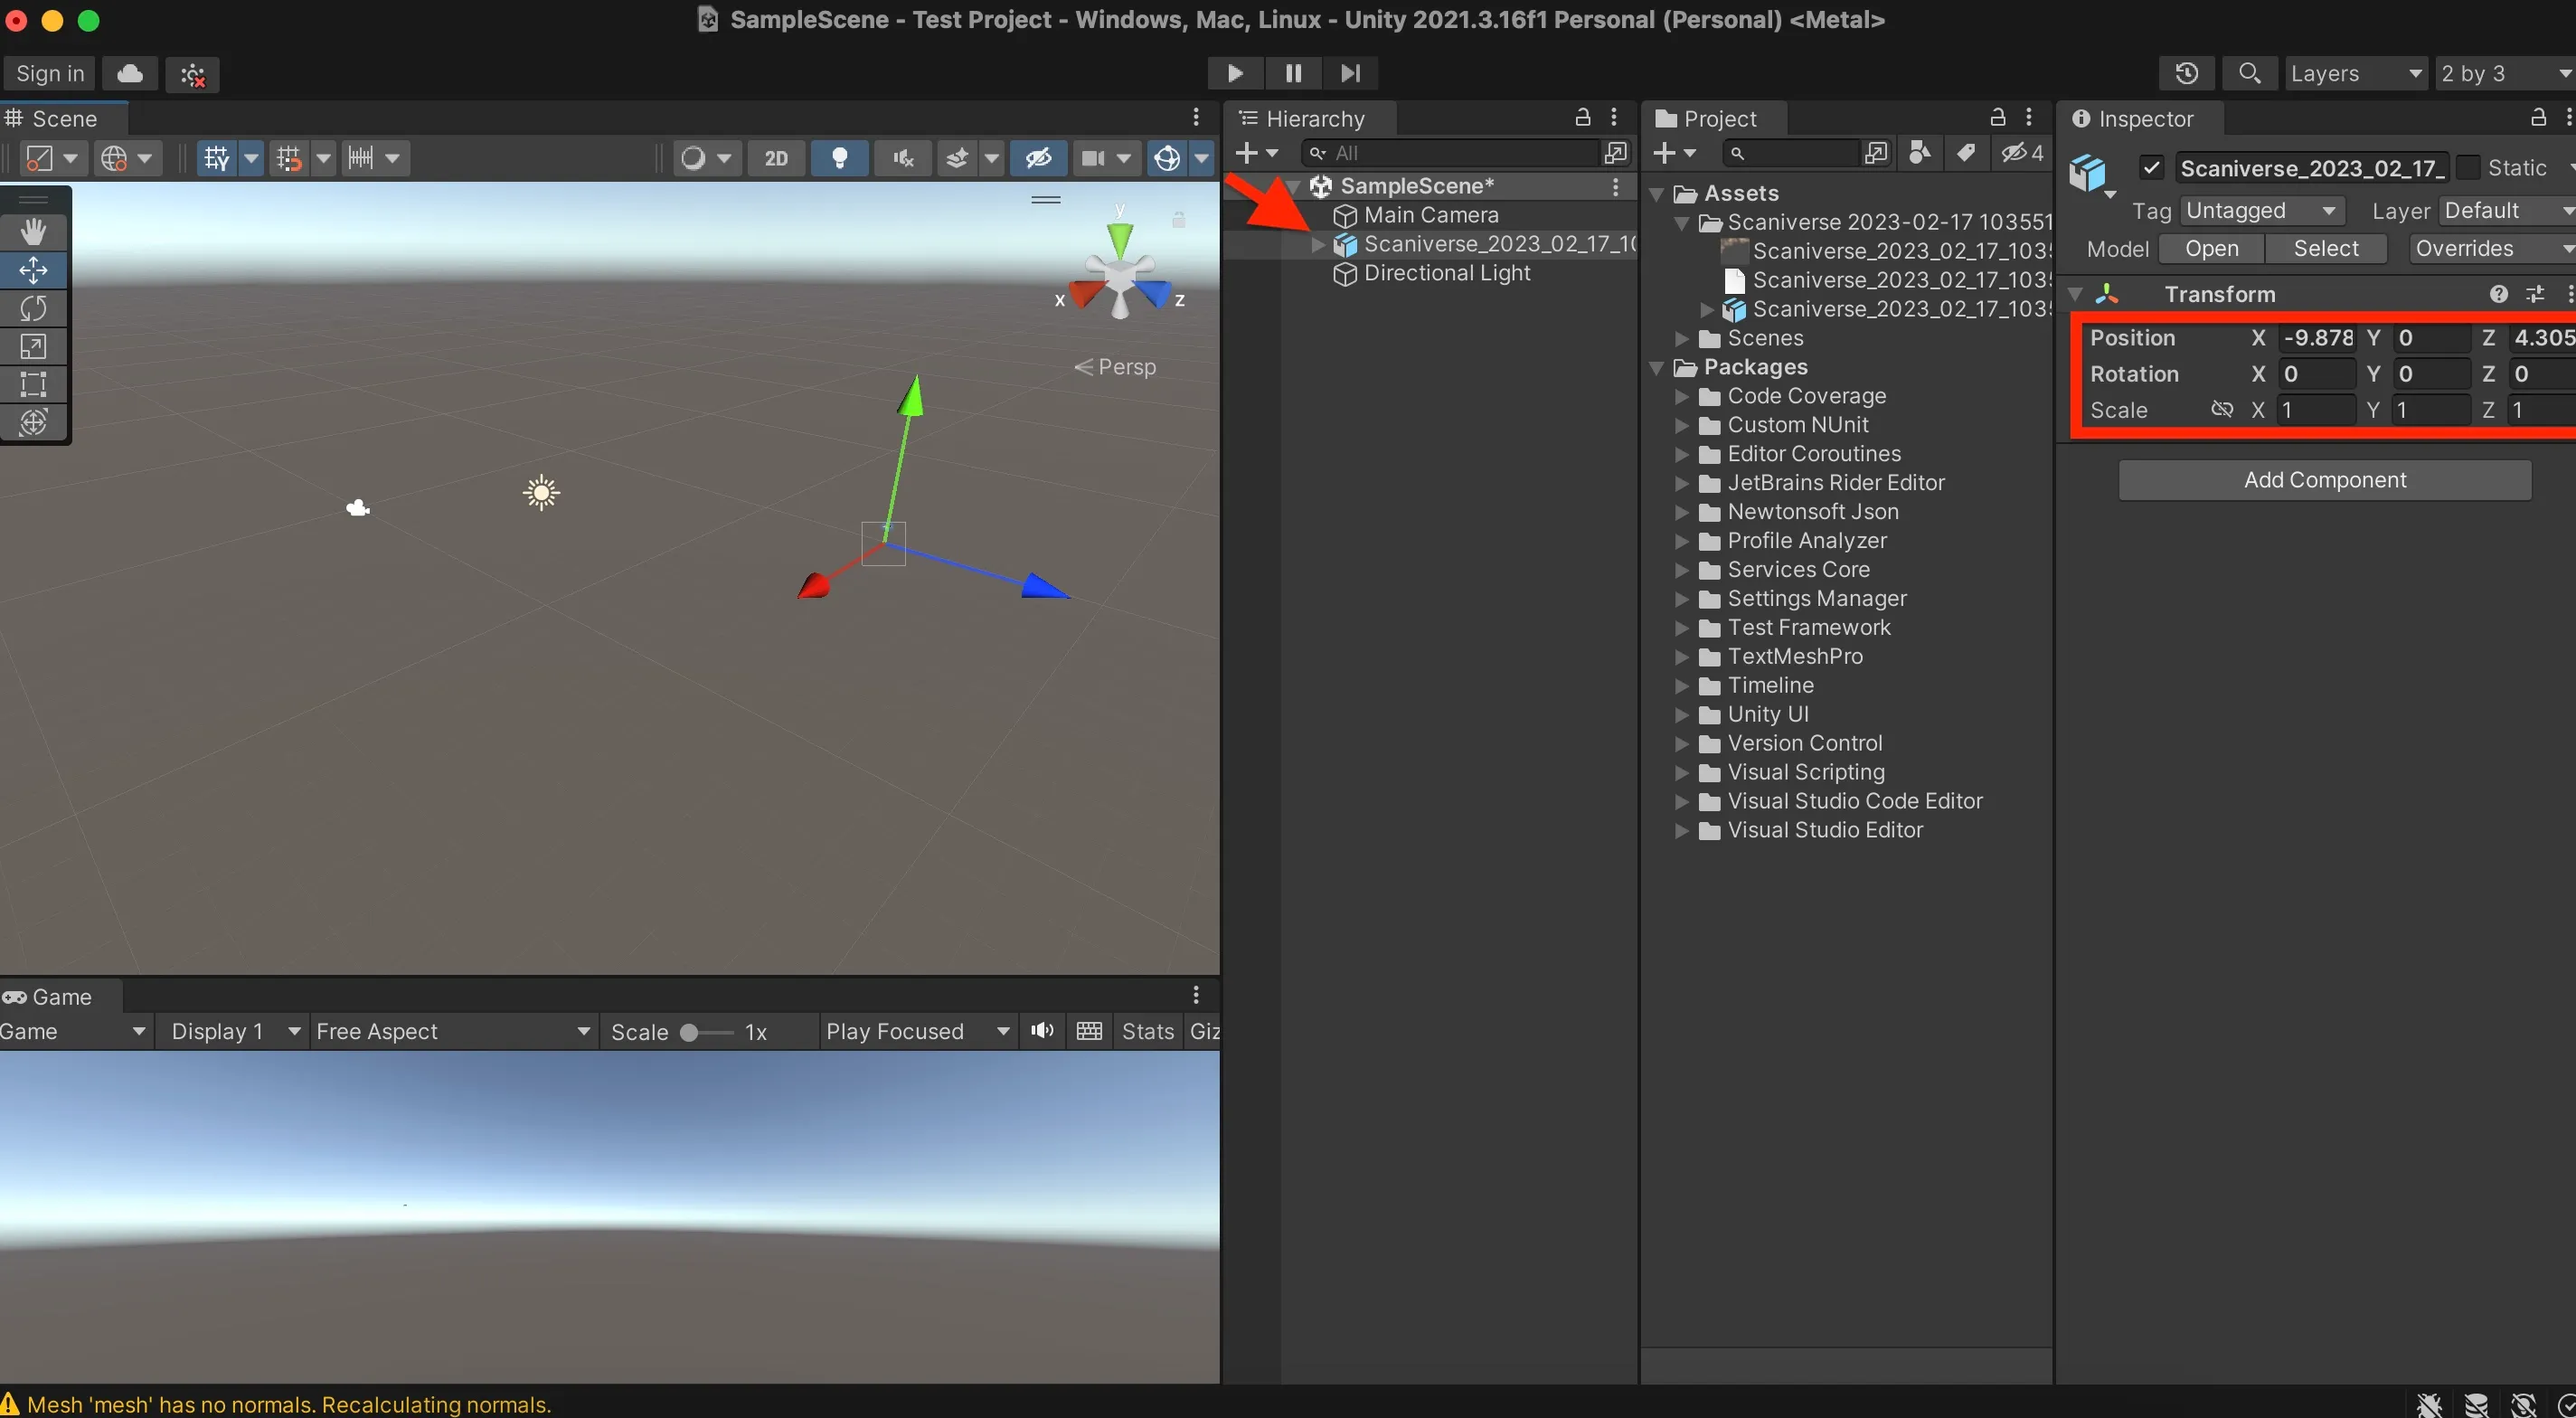Viewport: 2576px width, 1418px height.
Task: Click the Sign in button
Action: [50, 73]
